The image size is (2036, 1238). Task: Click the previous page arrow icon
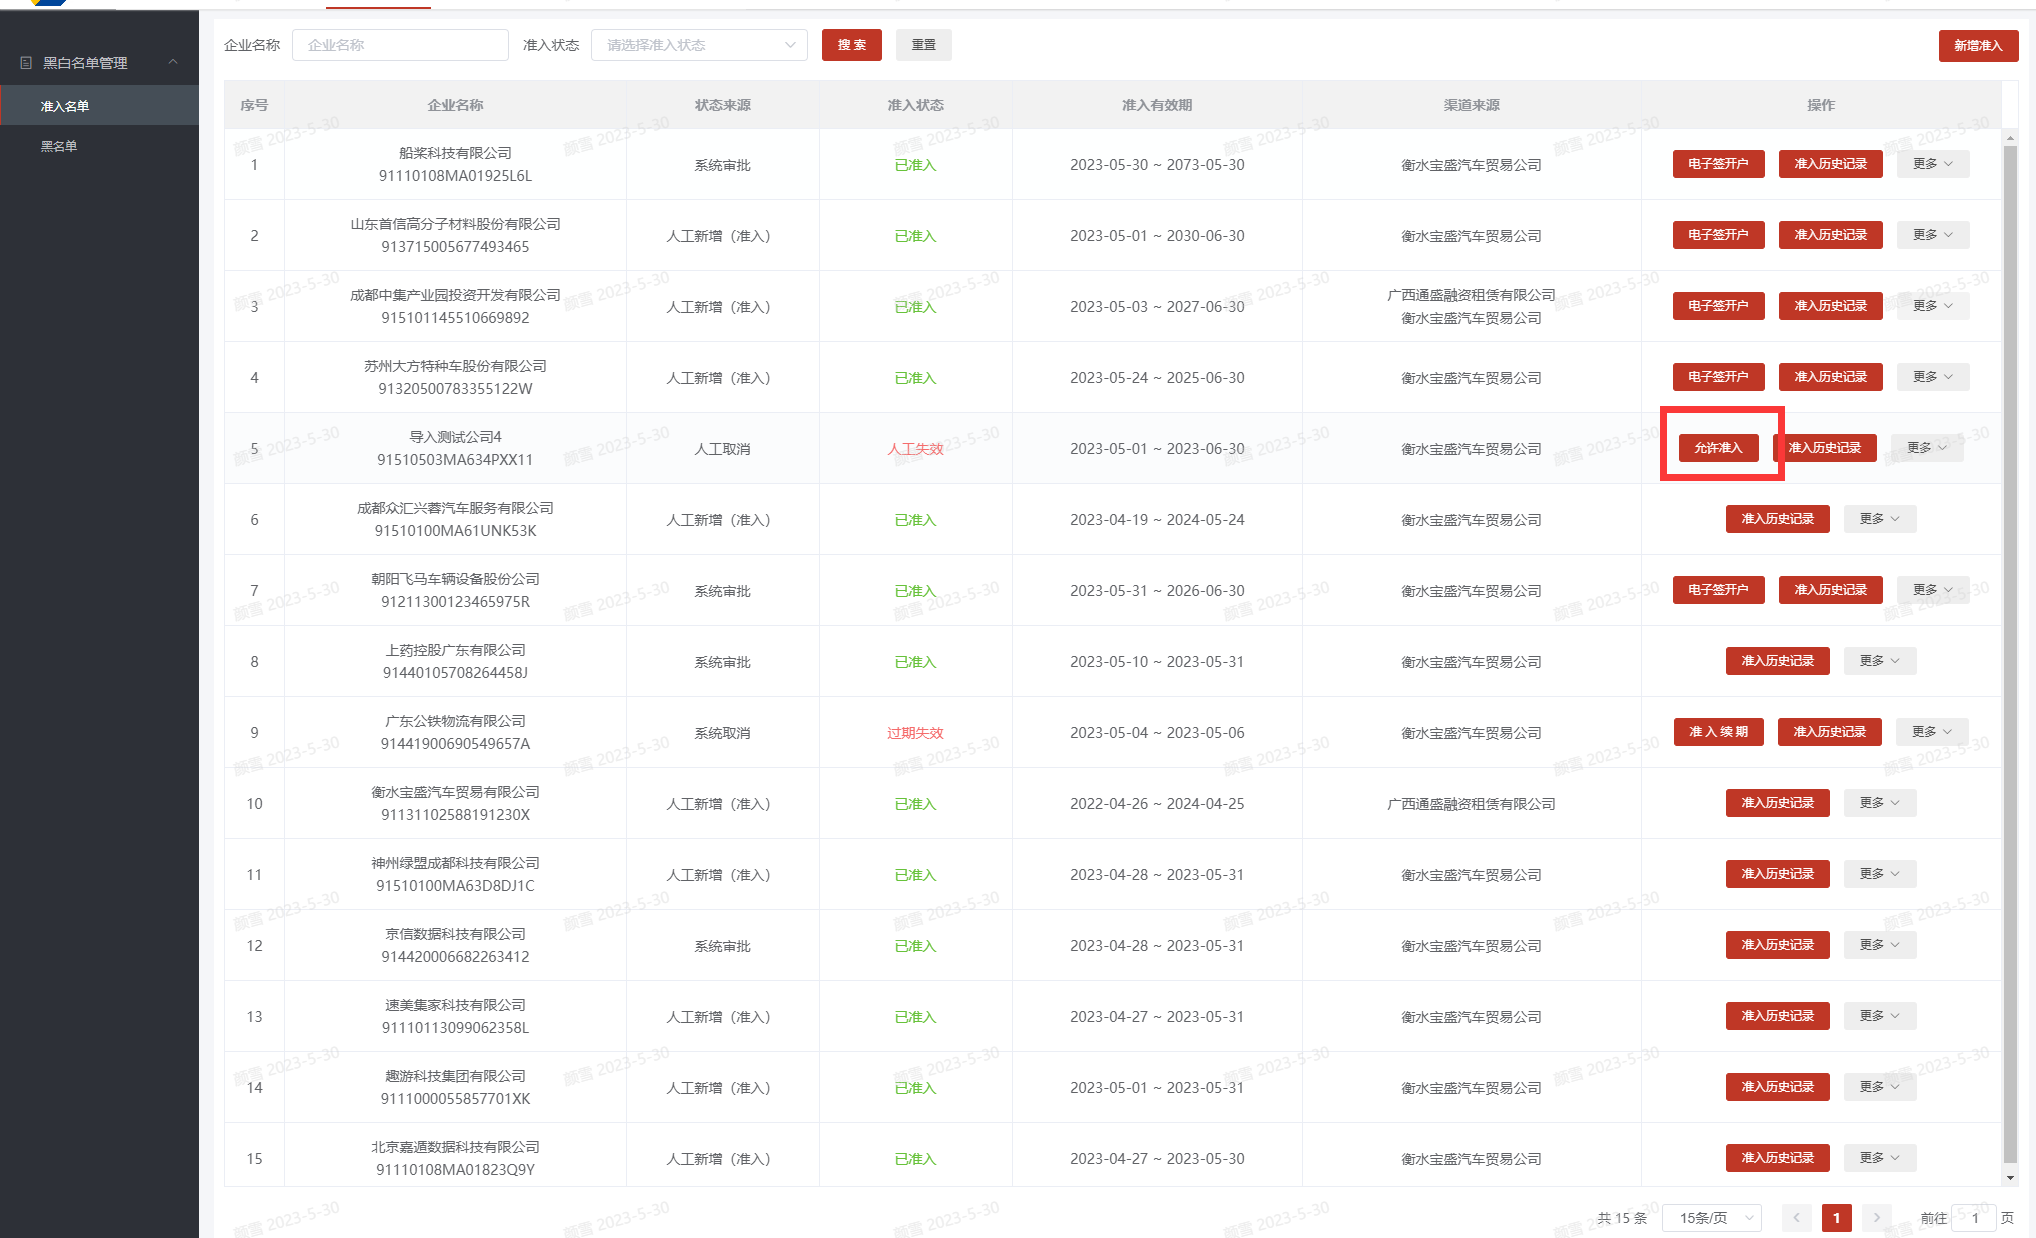(1796, 1218)
